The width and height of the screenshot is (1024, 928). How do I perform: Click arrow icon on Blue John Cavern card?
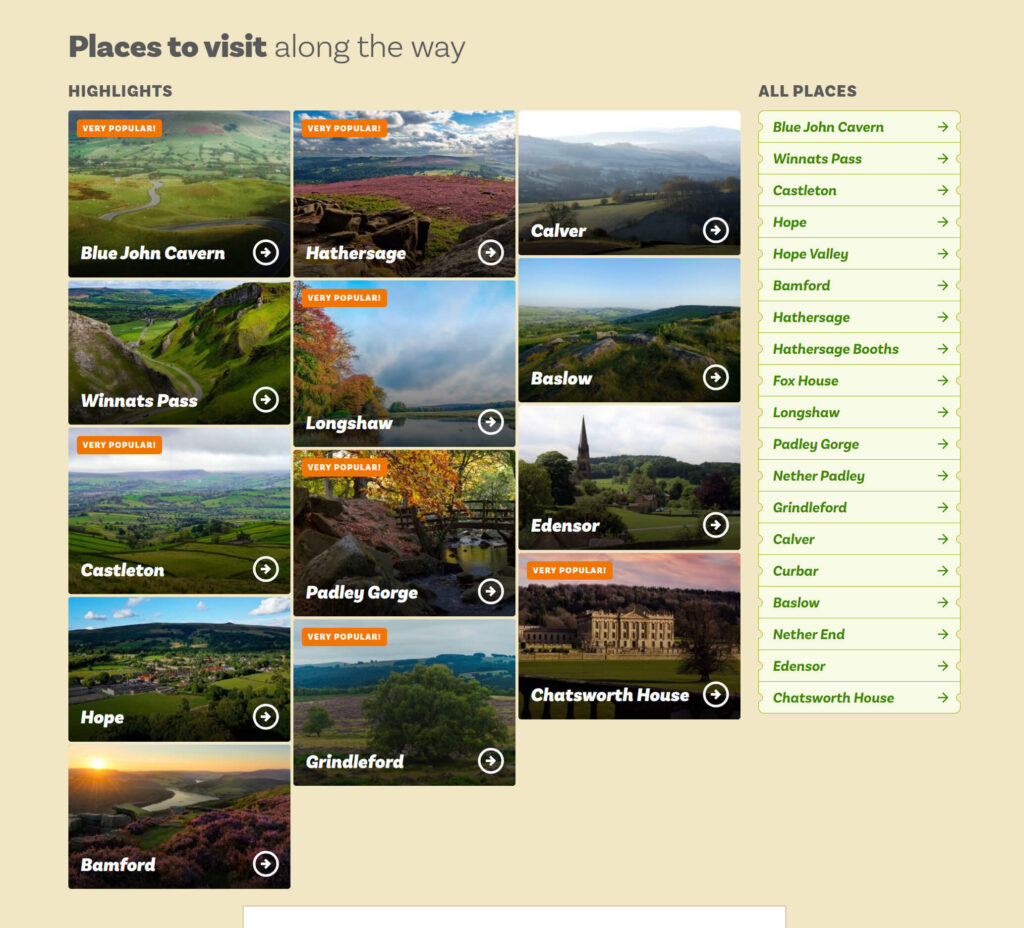(x=266, y=252)
